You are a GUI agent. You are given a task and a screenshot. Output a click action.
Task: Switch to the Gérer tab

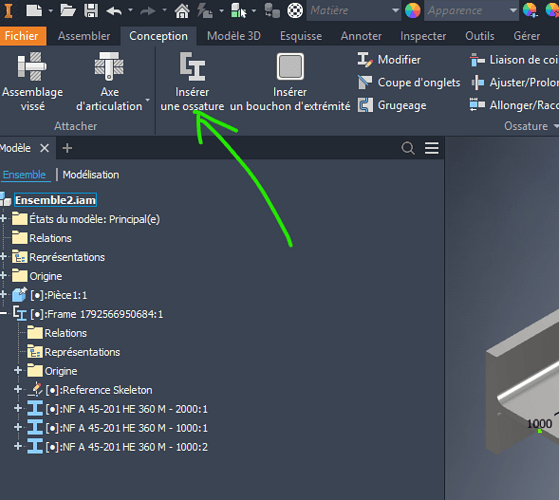527,36
